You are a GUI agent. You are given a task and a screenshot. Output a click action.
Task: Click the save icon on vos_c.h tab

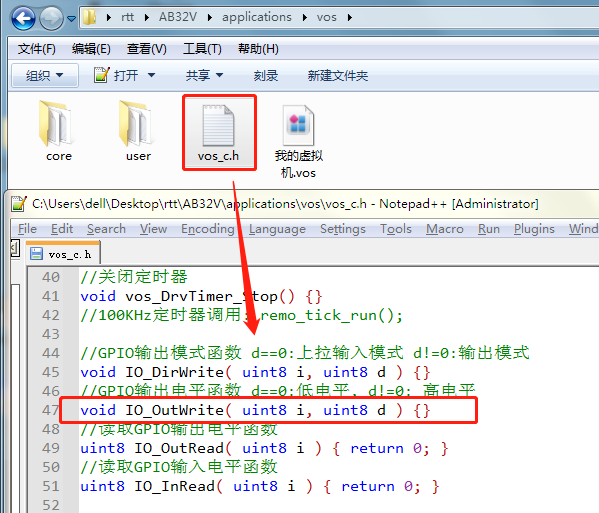tap(37, 254)
